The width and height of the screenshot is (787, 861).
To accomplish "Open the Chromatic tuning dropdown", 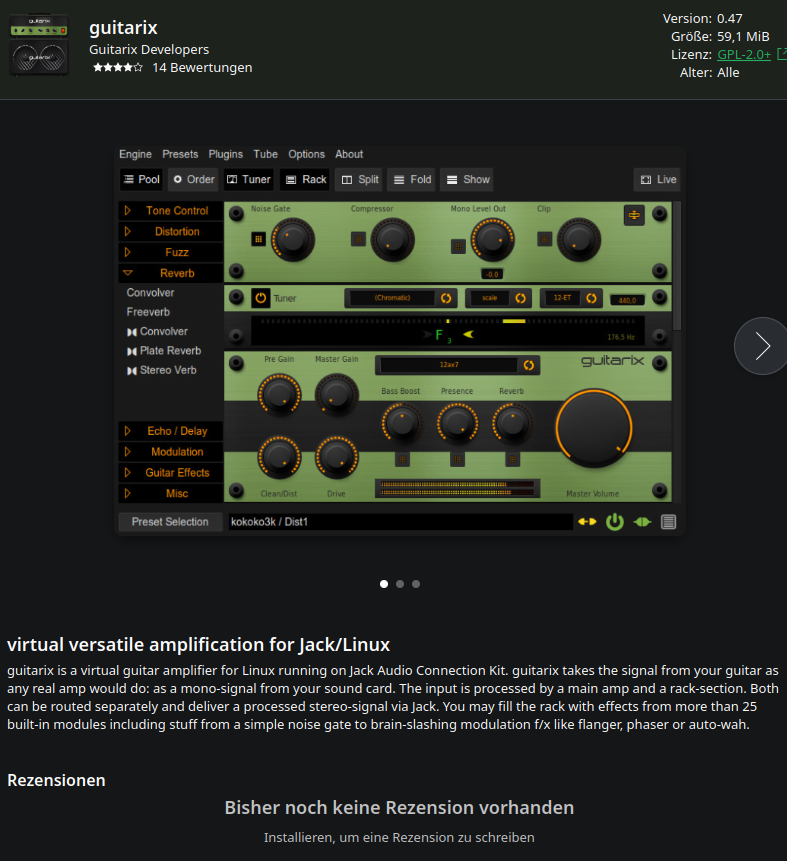I will click(401, 298).
